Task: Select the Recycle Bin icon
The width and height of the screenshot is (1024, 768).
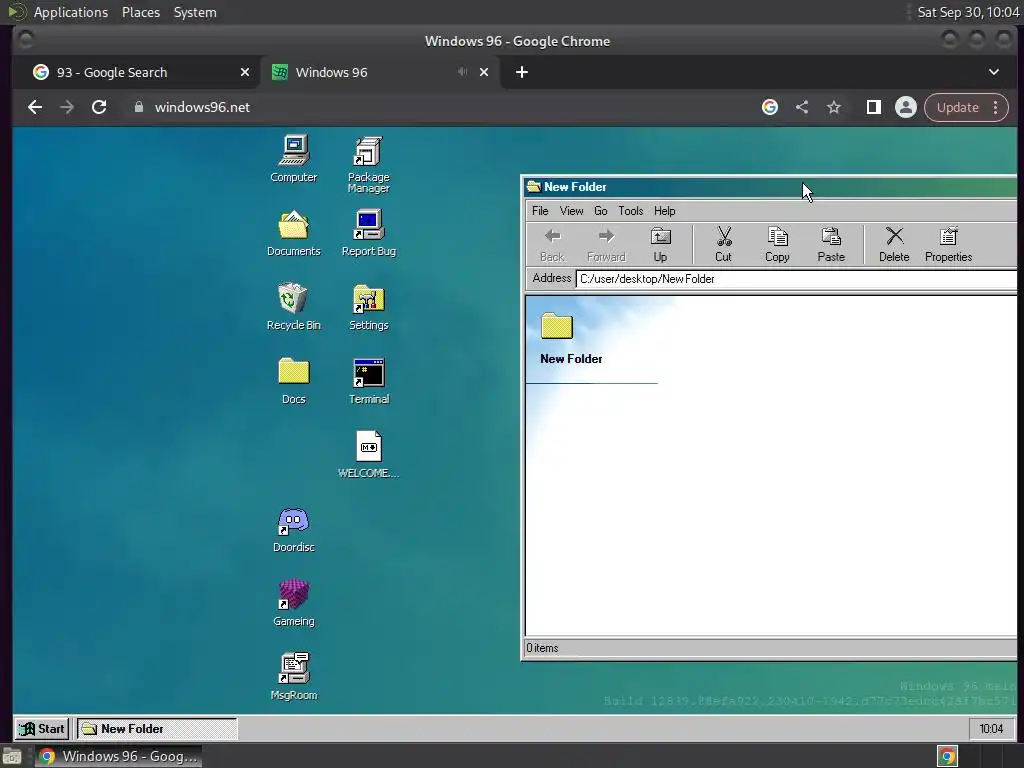Action: (x=293, y=306)
